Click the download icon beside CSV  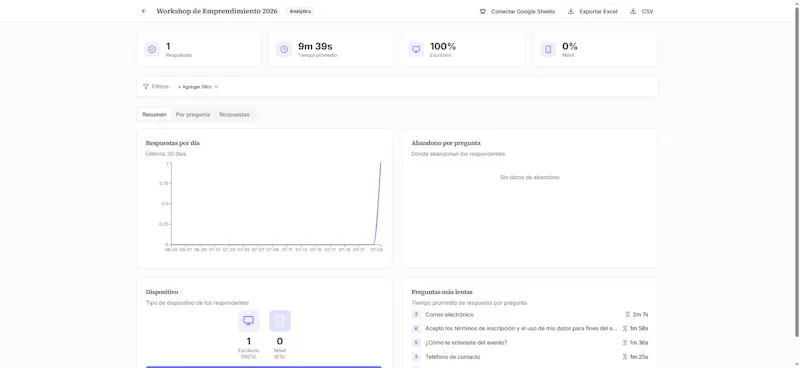(x=633, y=11)
